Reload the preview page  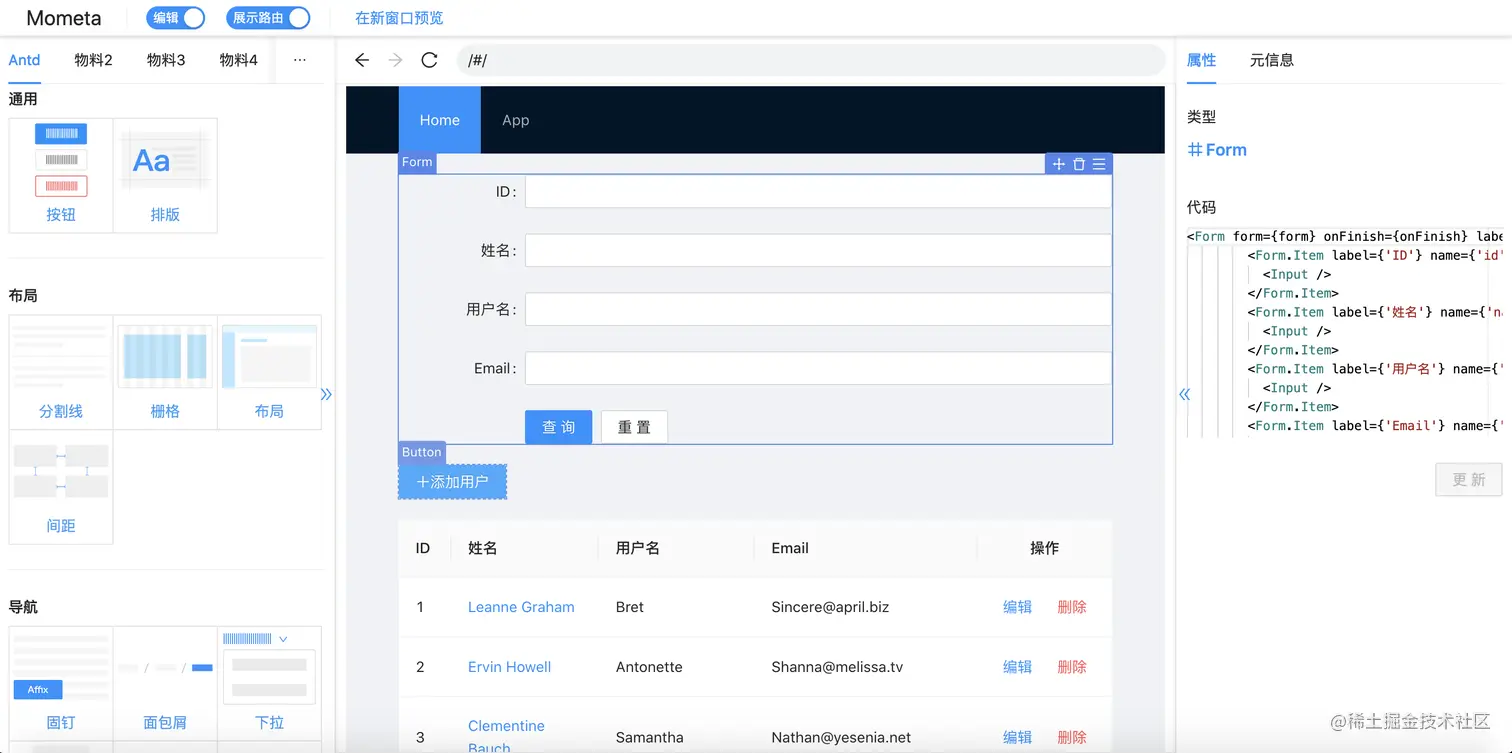pyautogui.click(x=429, y=60)
